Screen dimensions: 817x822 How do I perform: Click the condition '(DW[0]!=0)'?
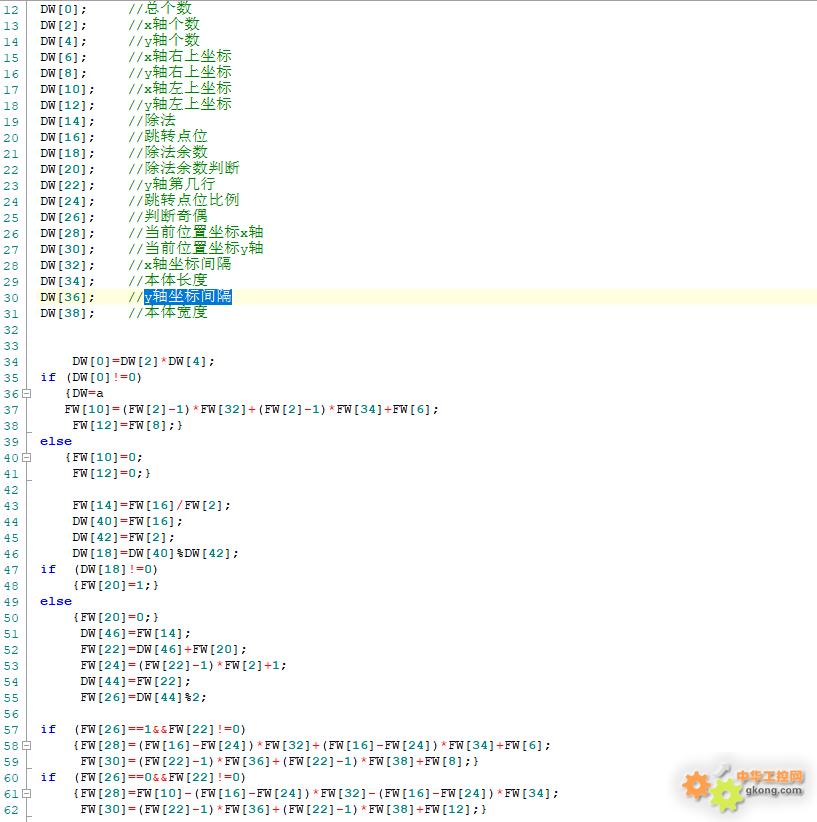pos(104,377)
